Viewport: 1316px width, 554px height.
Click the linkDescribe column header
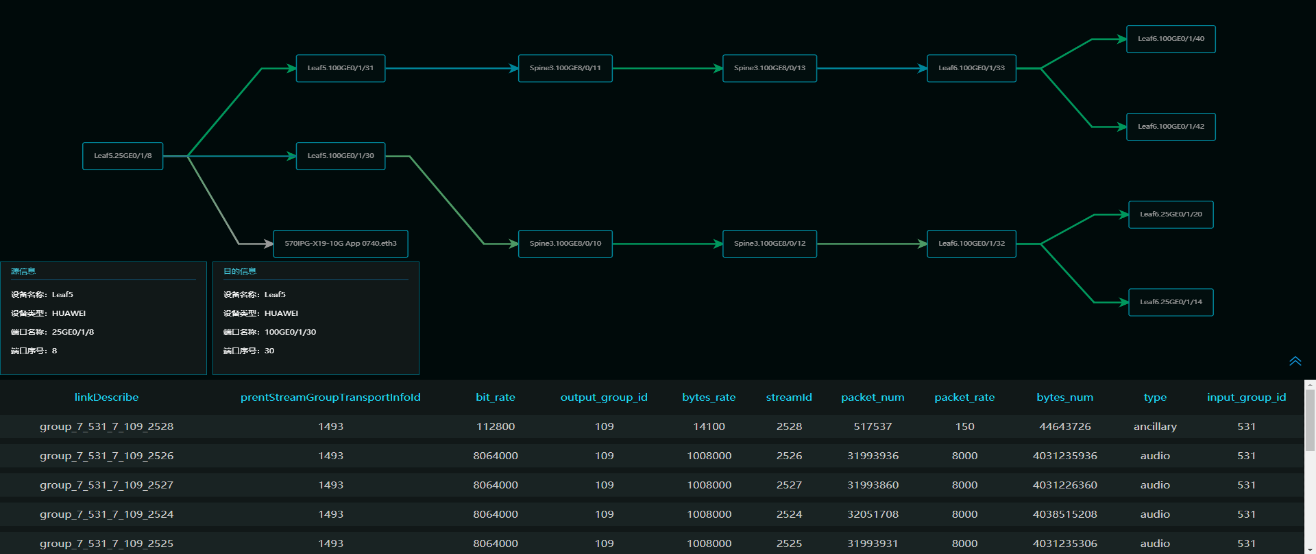point(106,397)
